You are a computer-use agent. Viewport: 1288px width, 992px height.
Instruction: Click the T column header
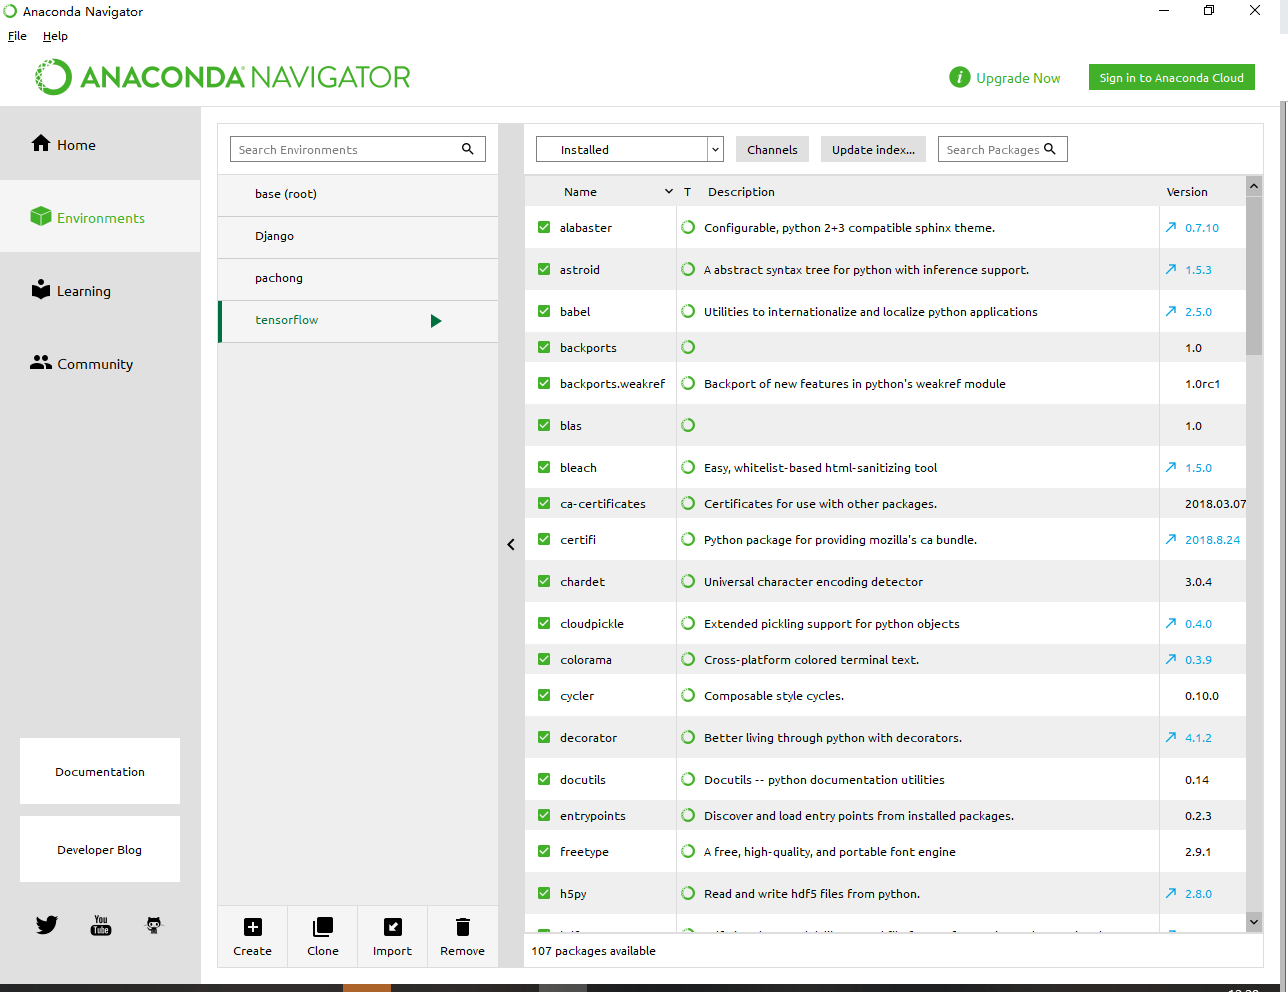pyautogui.click(x=687, y=191)
